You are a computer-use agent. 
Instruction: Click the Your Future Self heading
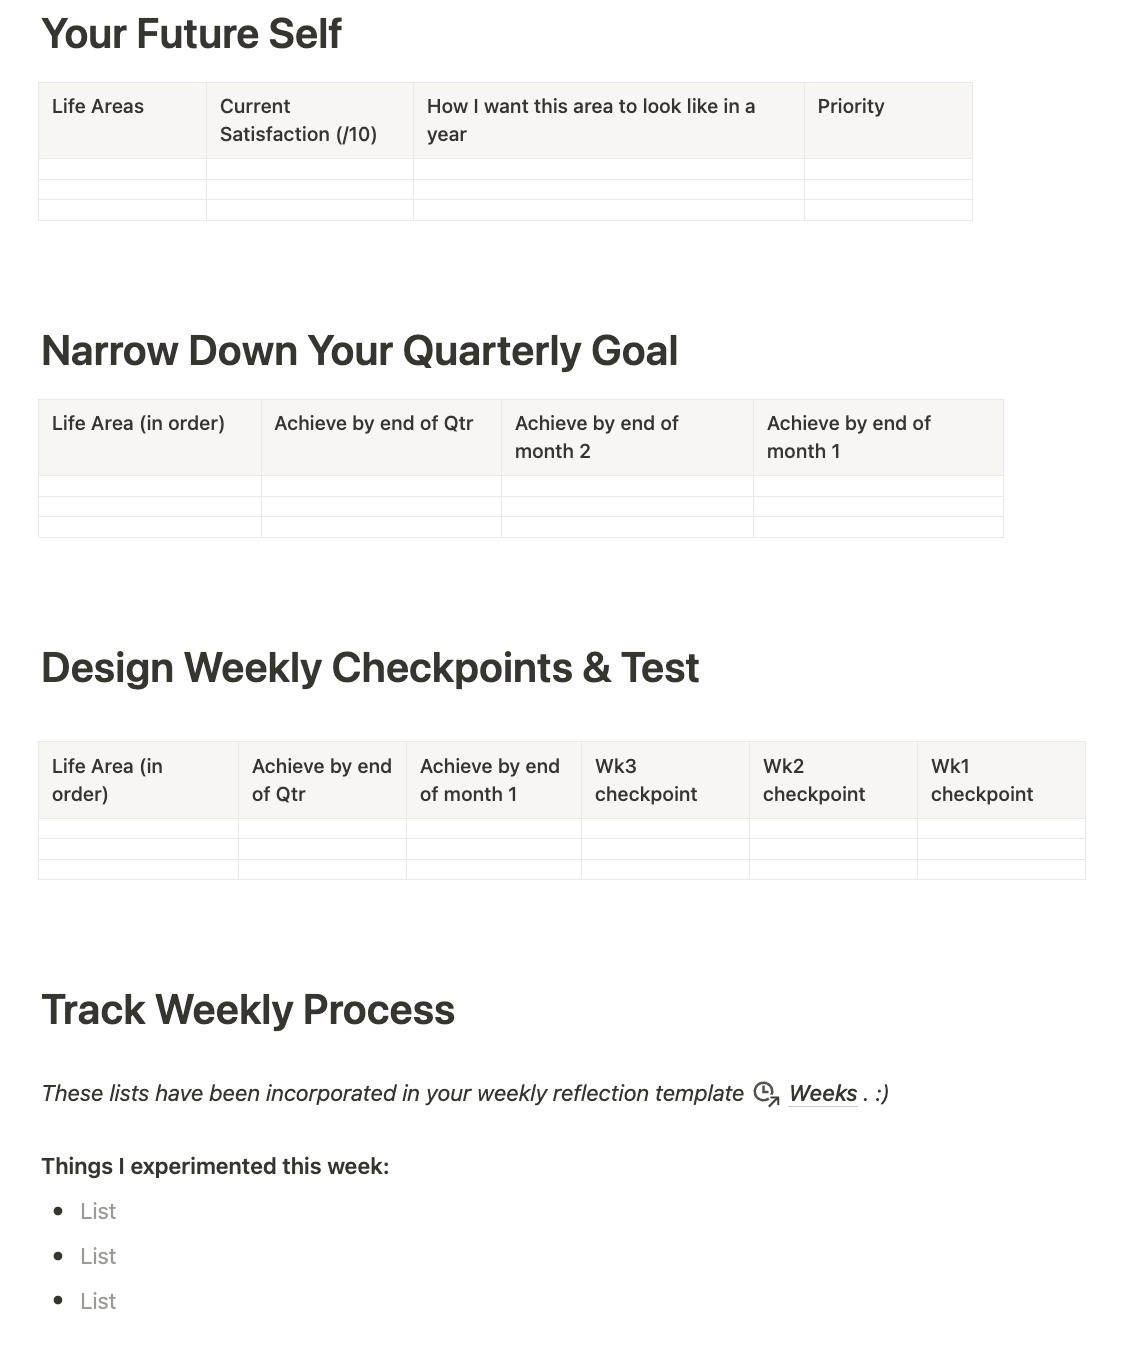[x=191, y=34]
